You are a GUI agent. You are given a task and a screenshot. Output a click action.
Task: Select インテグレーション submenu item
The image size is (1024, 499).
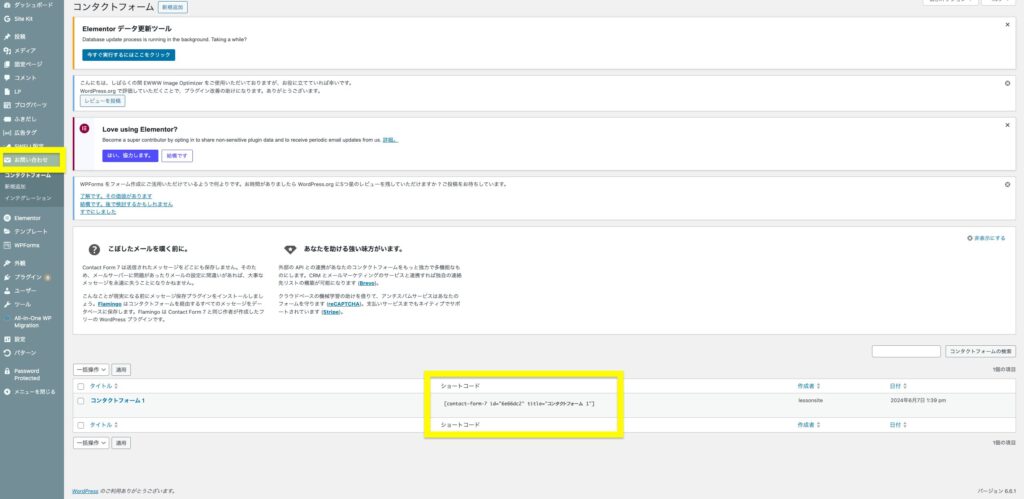(x=26, y=197)
